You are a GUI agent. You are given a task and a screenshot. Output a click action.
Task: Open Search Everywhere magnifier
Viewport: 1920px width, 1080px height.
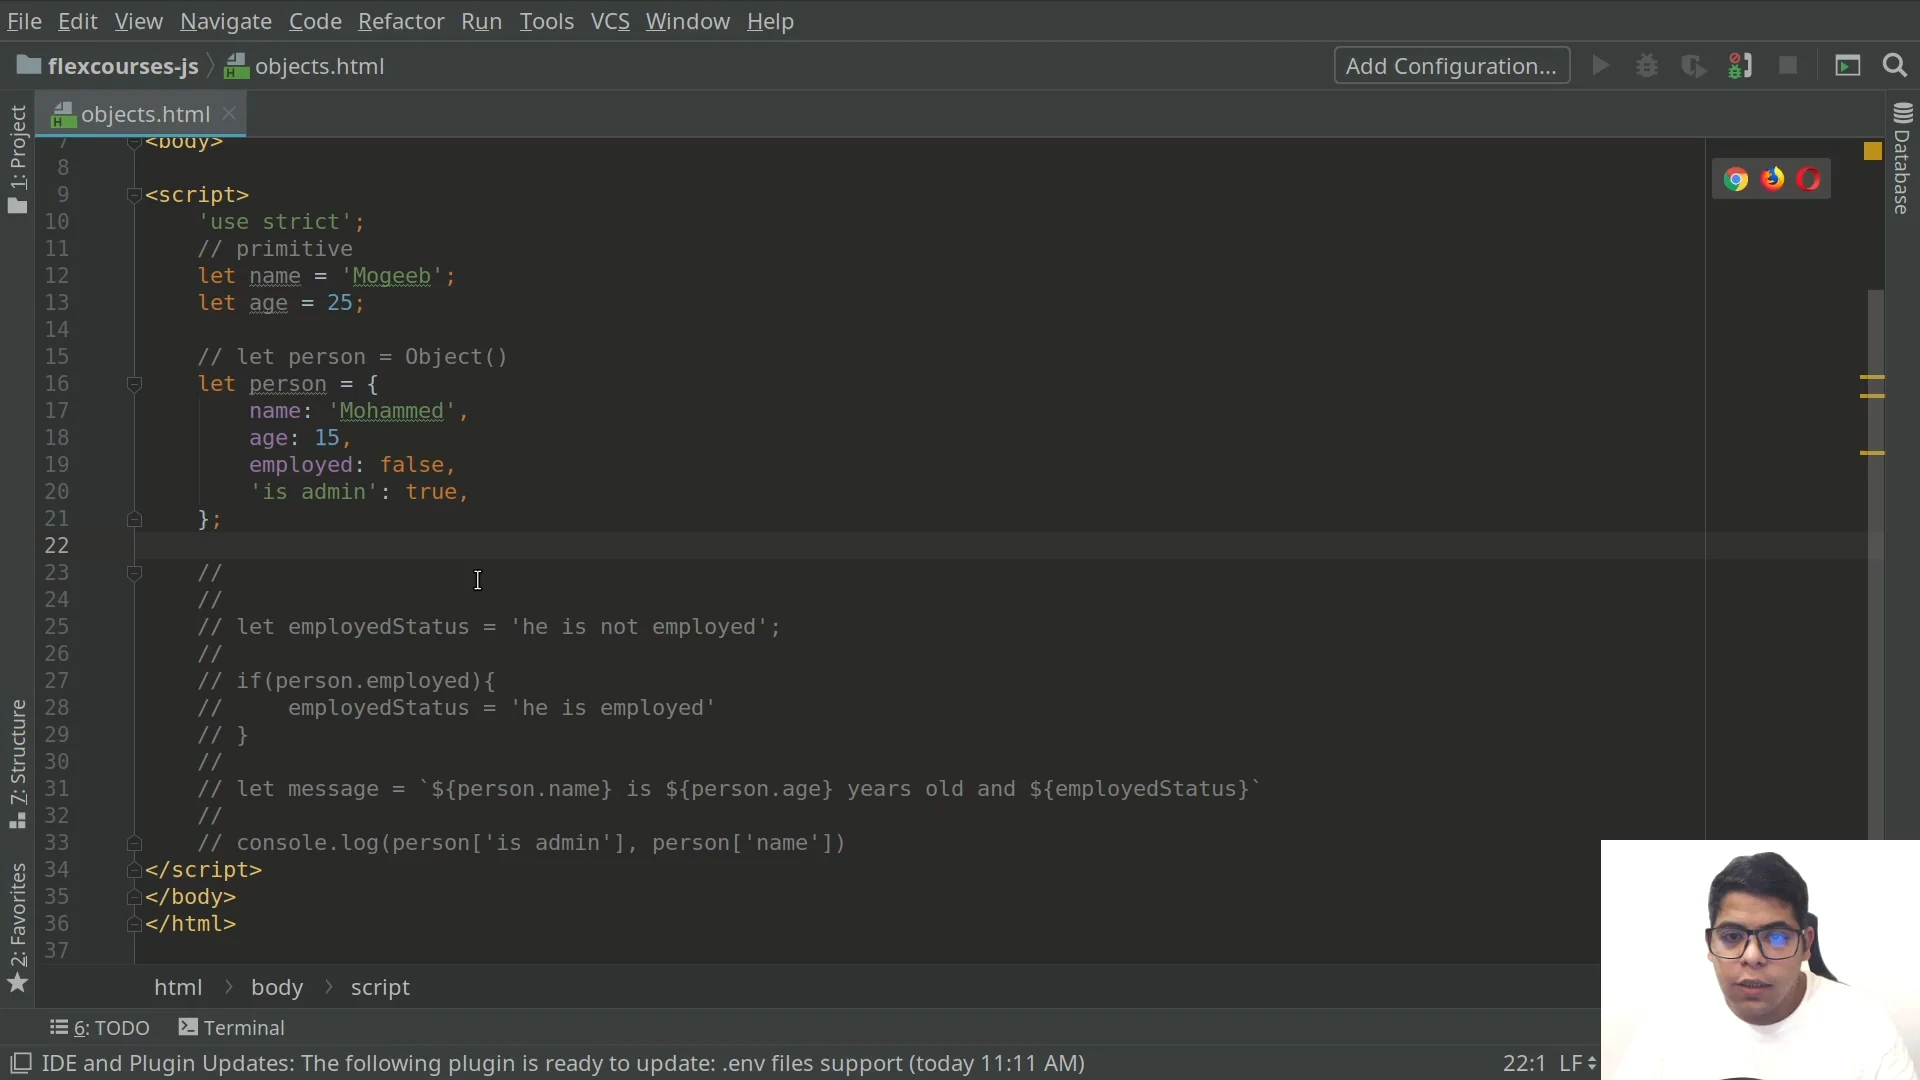click(1895, 66)
